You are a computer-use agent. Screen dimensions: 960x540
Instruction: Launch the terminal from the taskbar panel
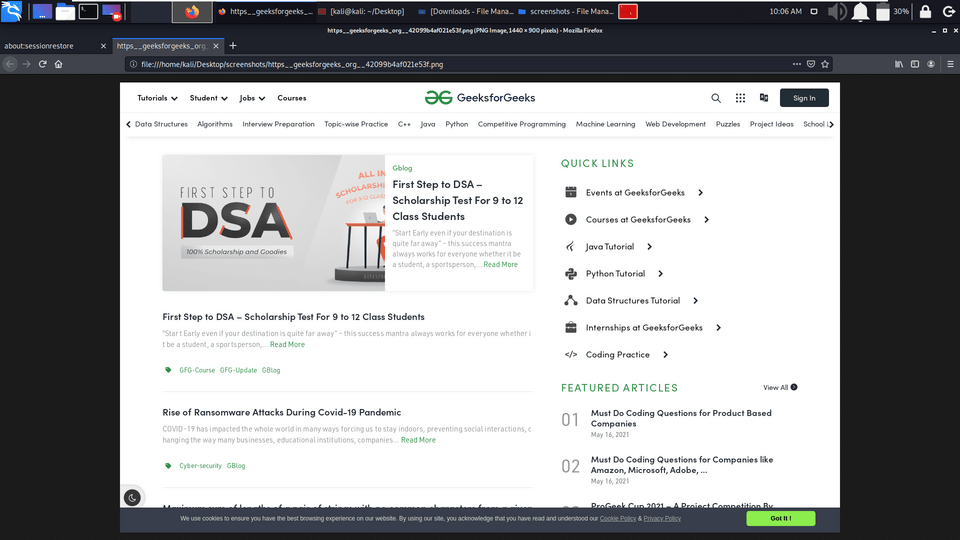pyautogui.click(x=88, y=11)
